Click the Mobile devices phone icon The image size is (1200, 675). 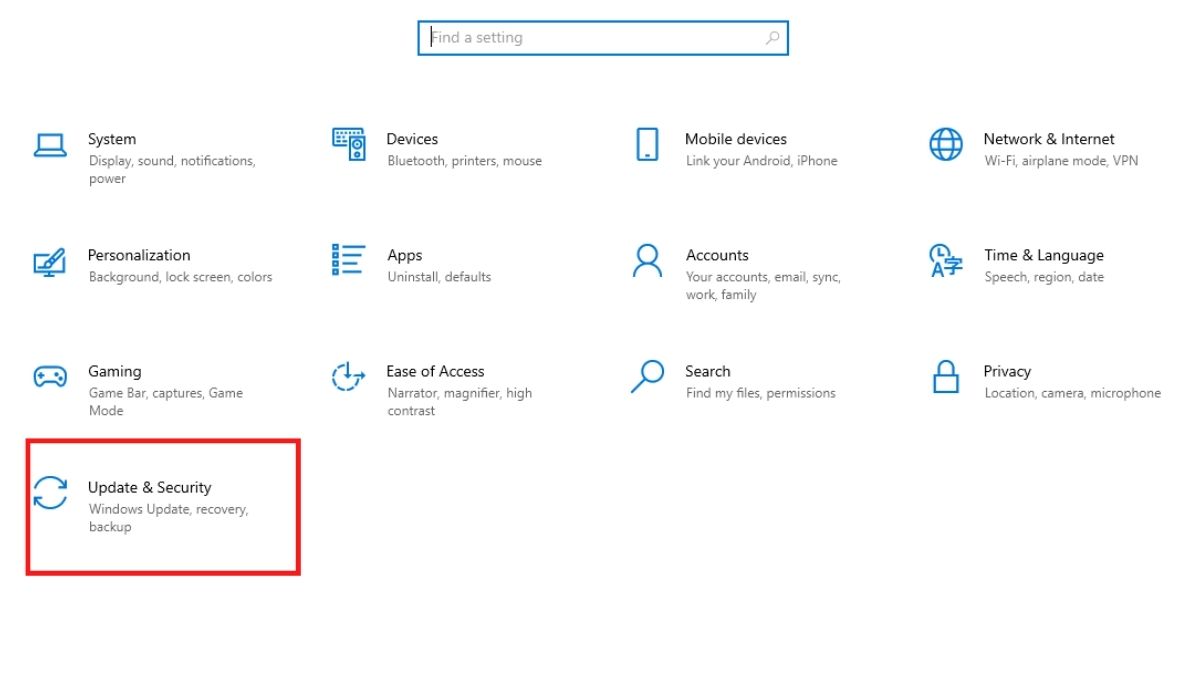tap(647, 144)
